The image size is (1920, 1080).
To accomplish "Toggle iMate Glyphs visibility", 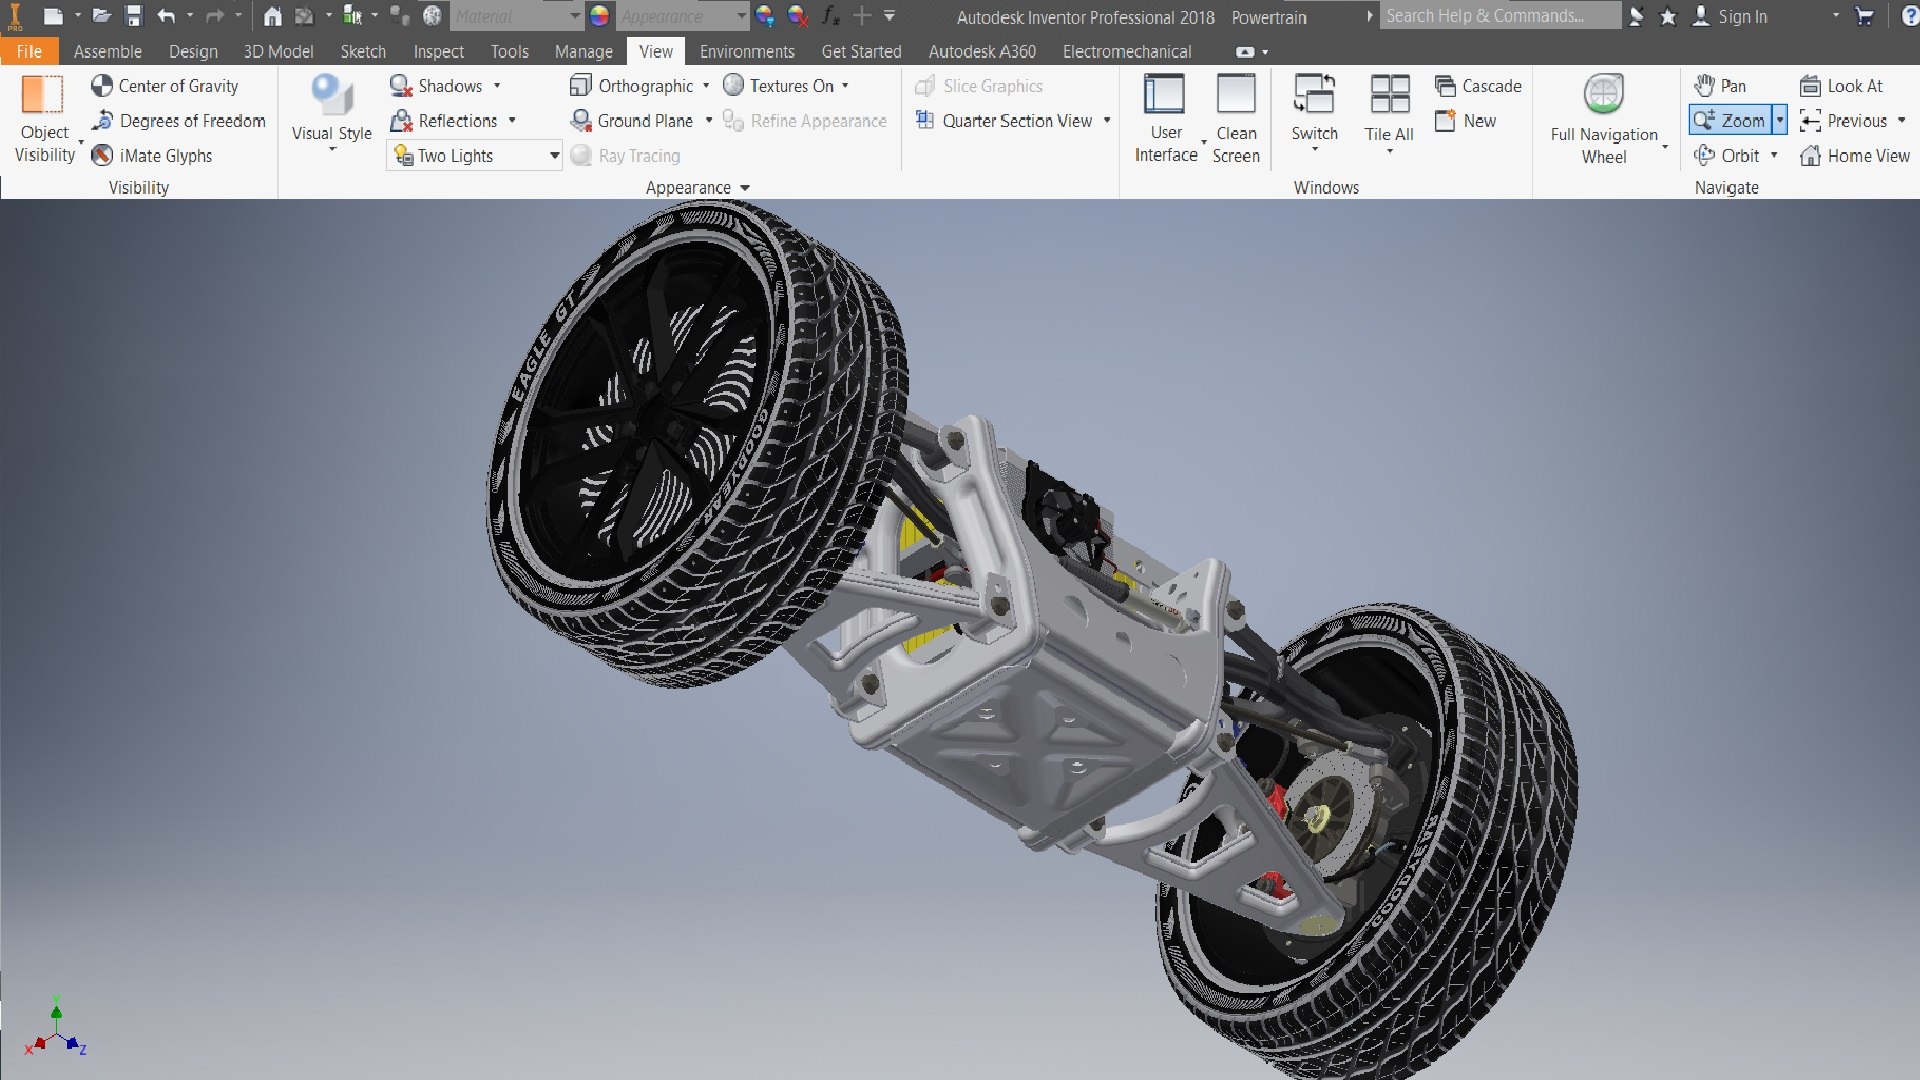I will point(152,156).
